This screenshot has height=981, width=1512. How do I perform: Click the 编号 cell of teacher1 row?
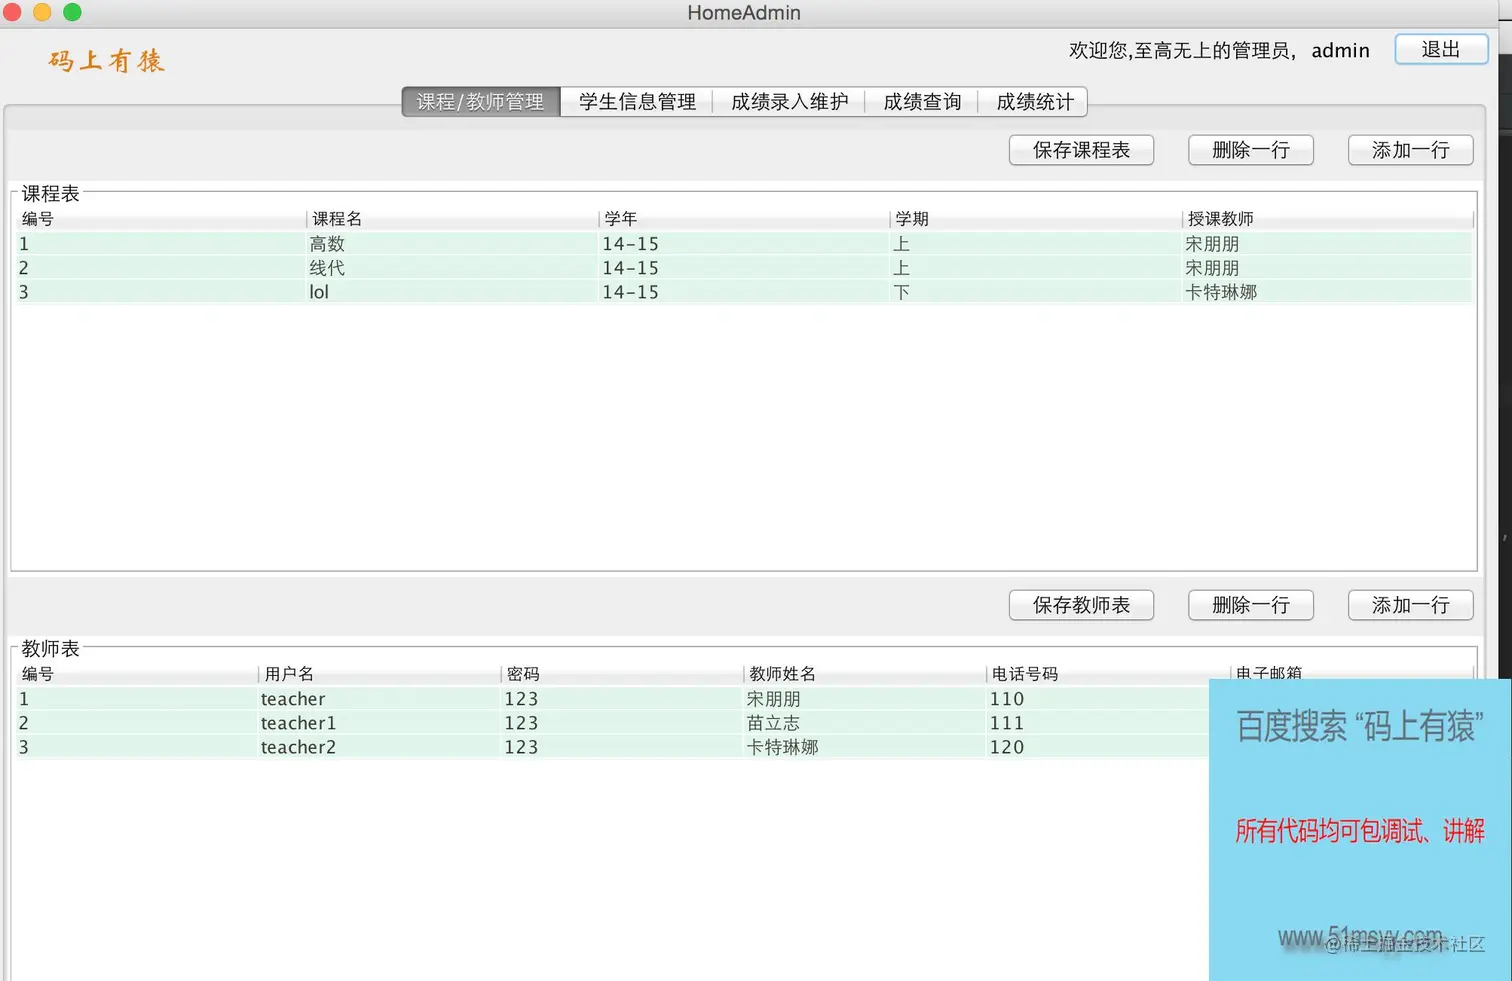pyautogui.click(x=137, y=723)
